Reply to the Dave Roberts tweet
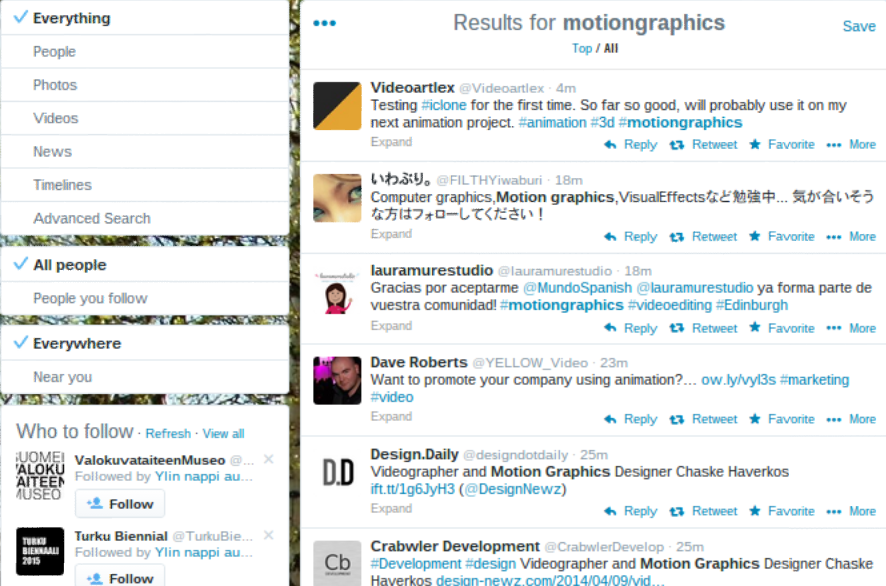Image resolution: width=886 pixels, height=586 pixels. tap(631, 419)
